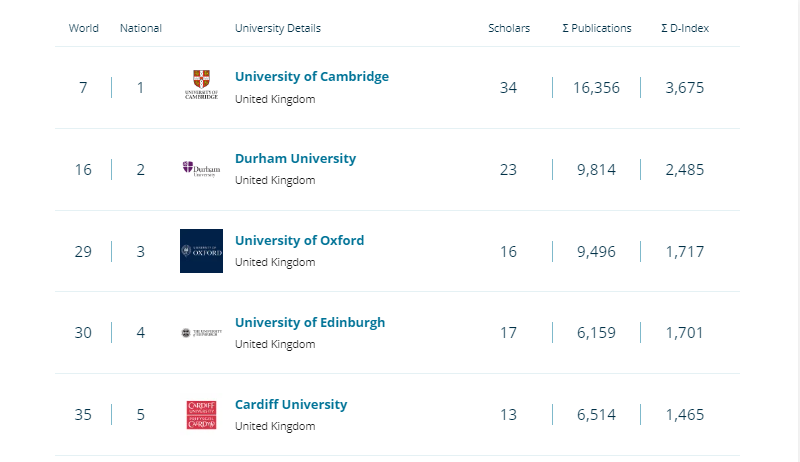
Task: Click the University Details column header
Action: tap(278, 28)
